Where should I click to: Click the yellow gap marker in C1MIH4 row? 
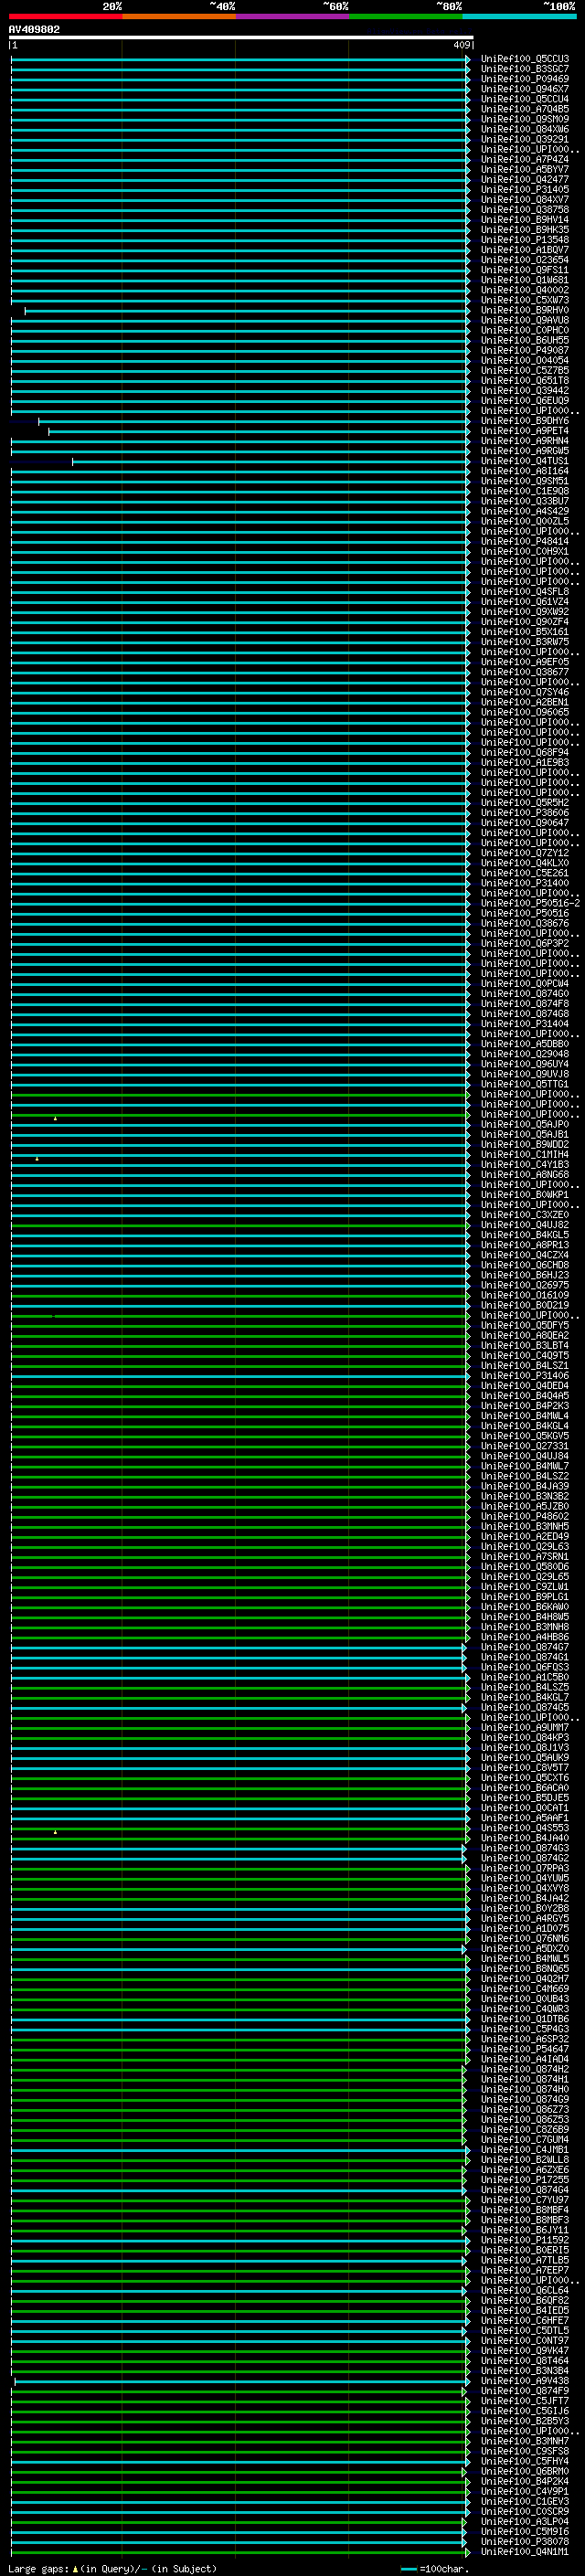[x=37, y=1158]
